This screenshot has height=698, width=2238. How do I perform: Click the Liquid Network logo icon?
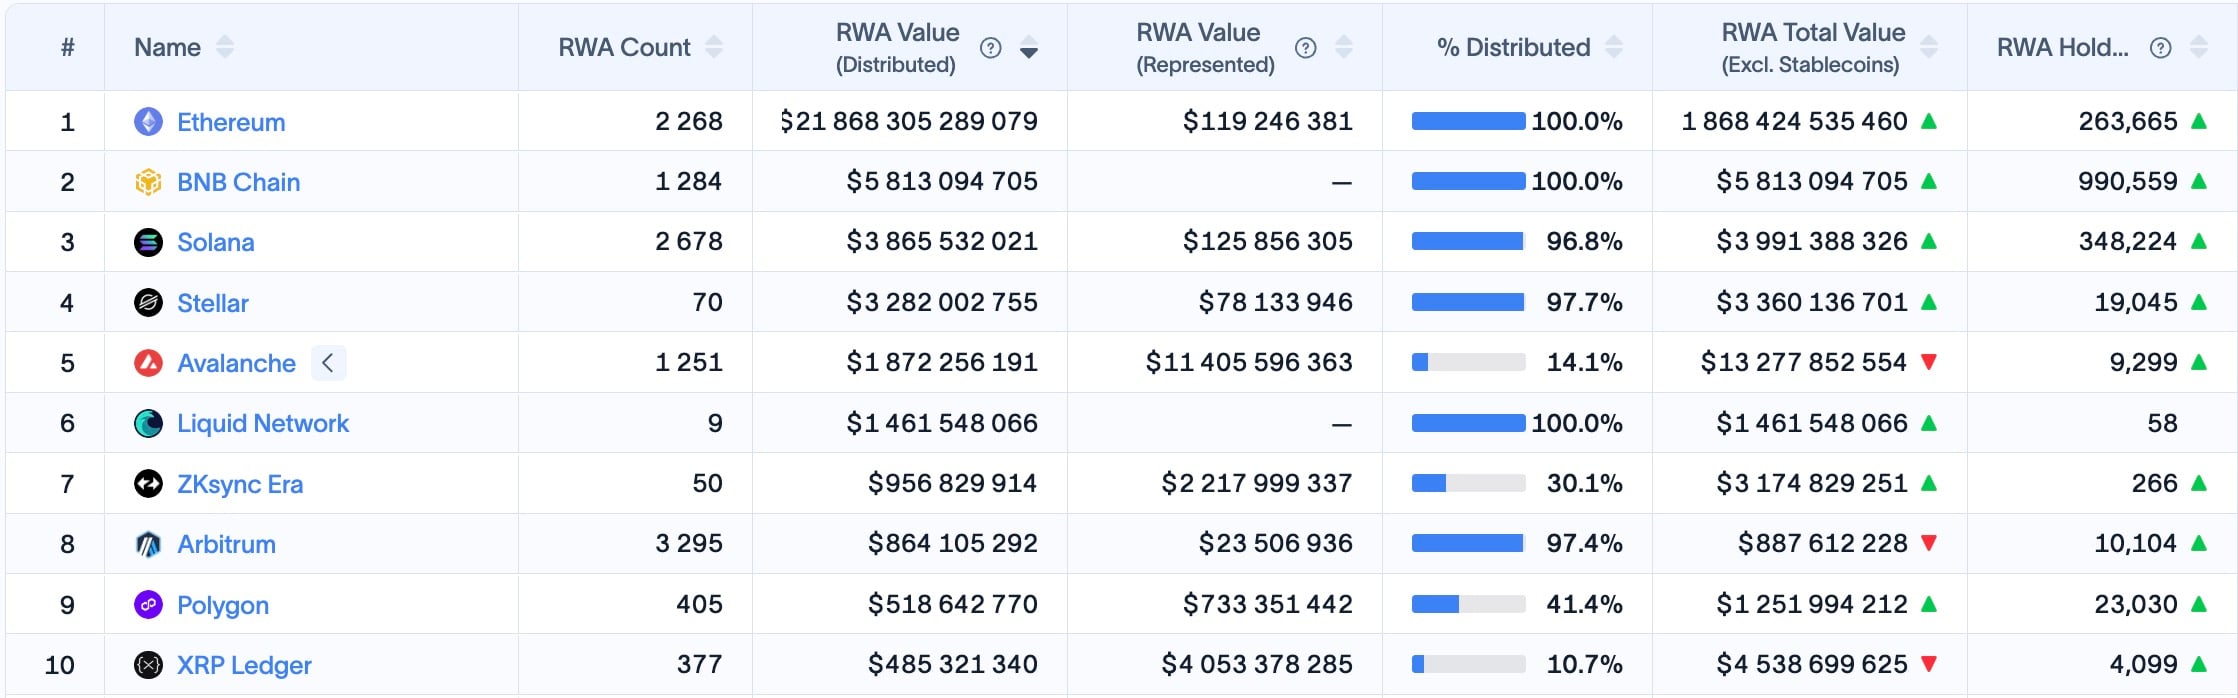click(148, 423)
